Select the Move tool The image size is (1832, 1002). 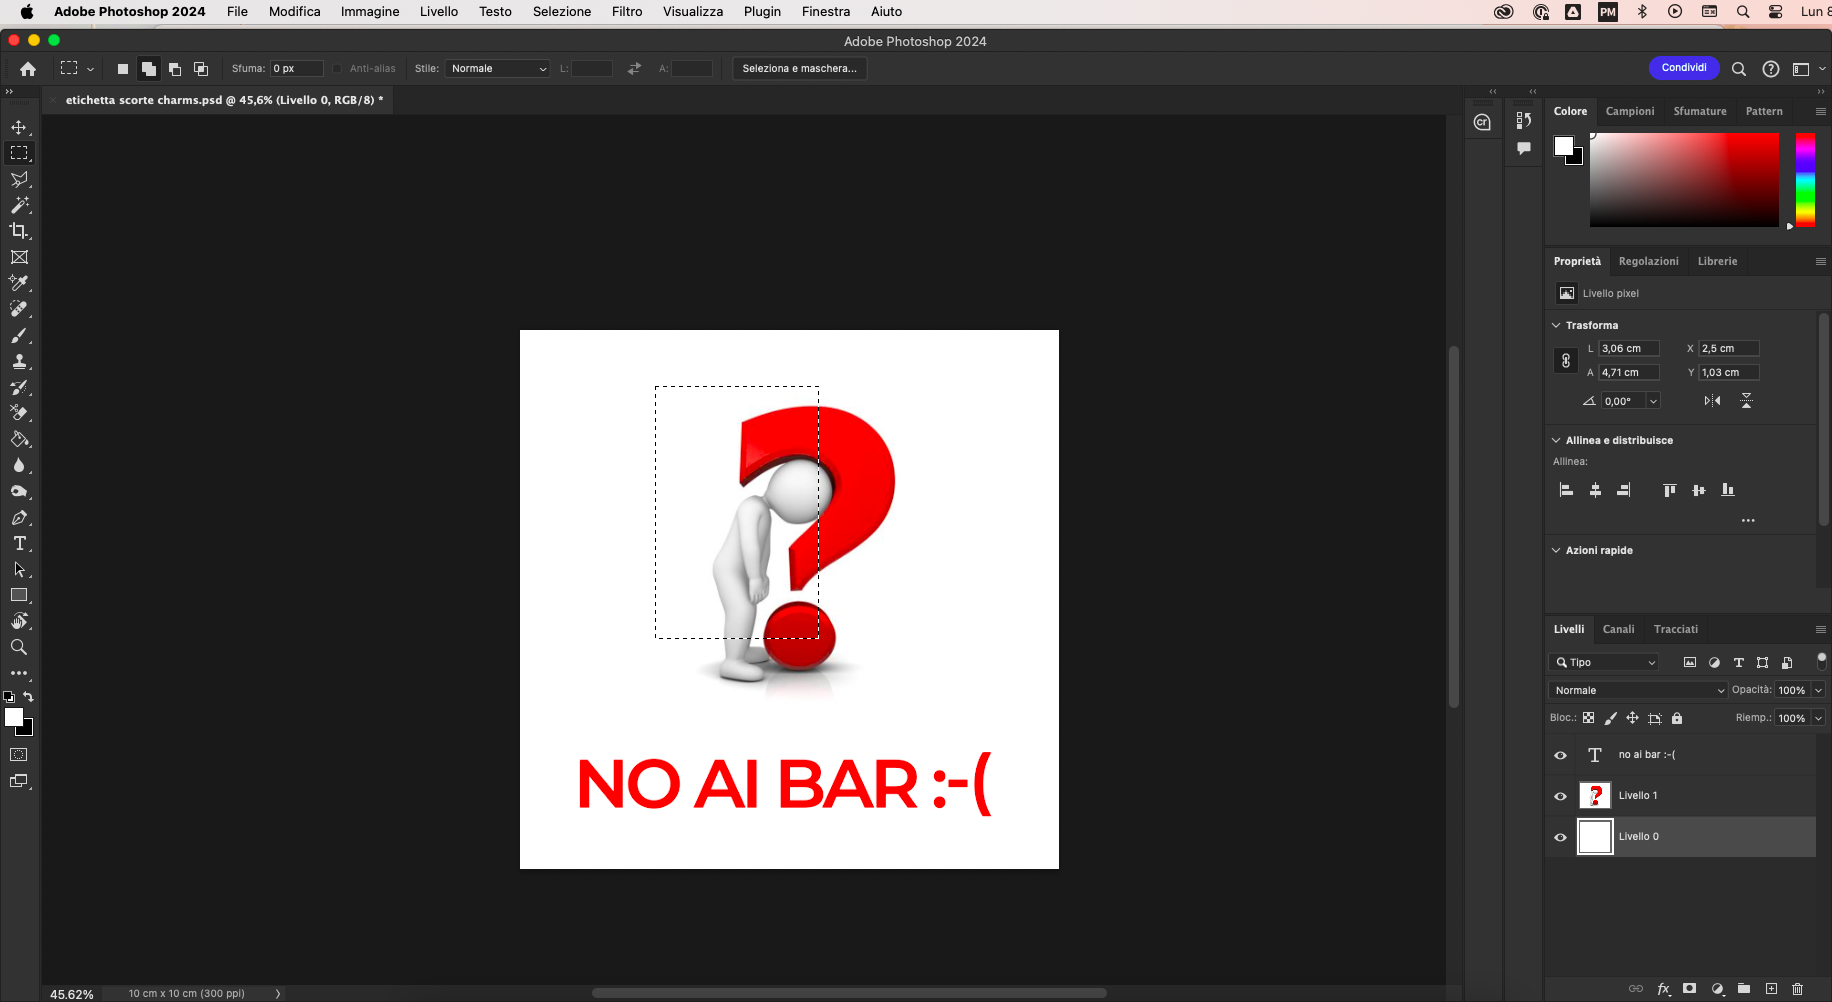tap(19, 127)
